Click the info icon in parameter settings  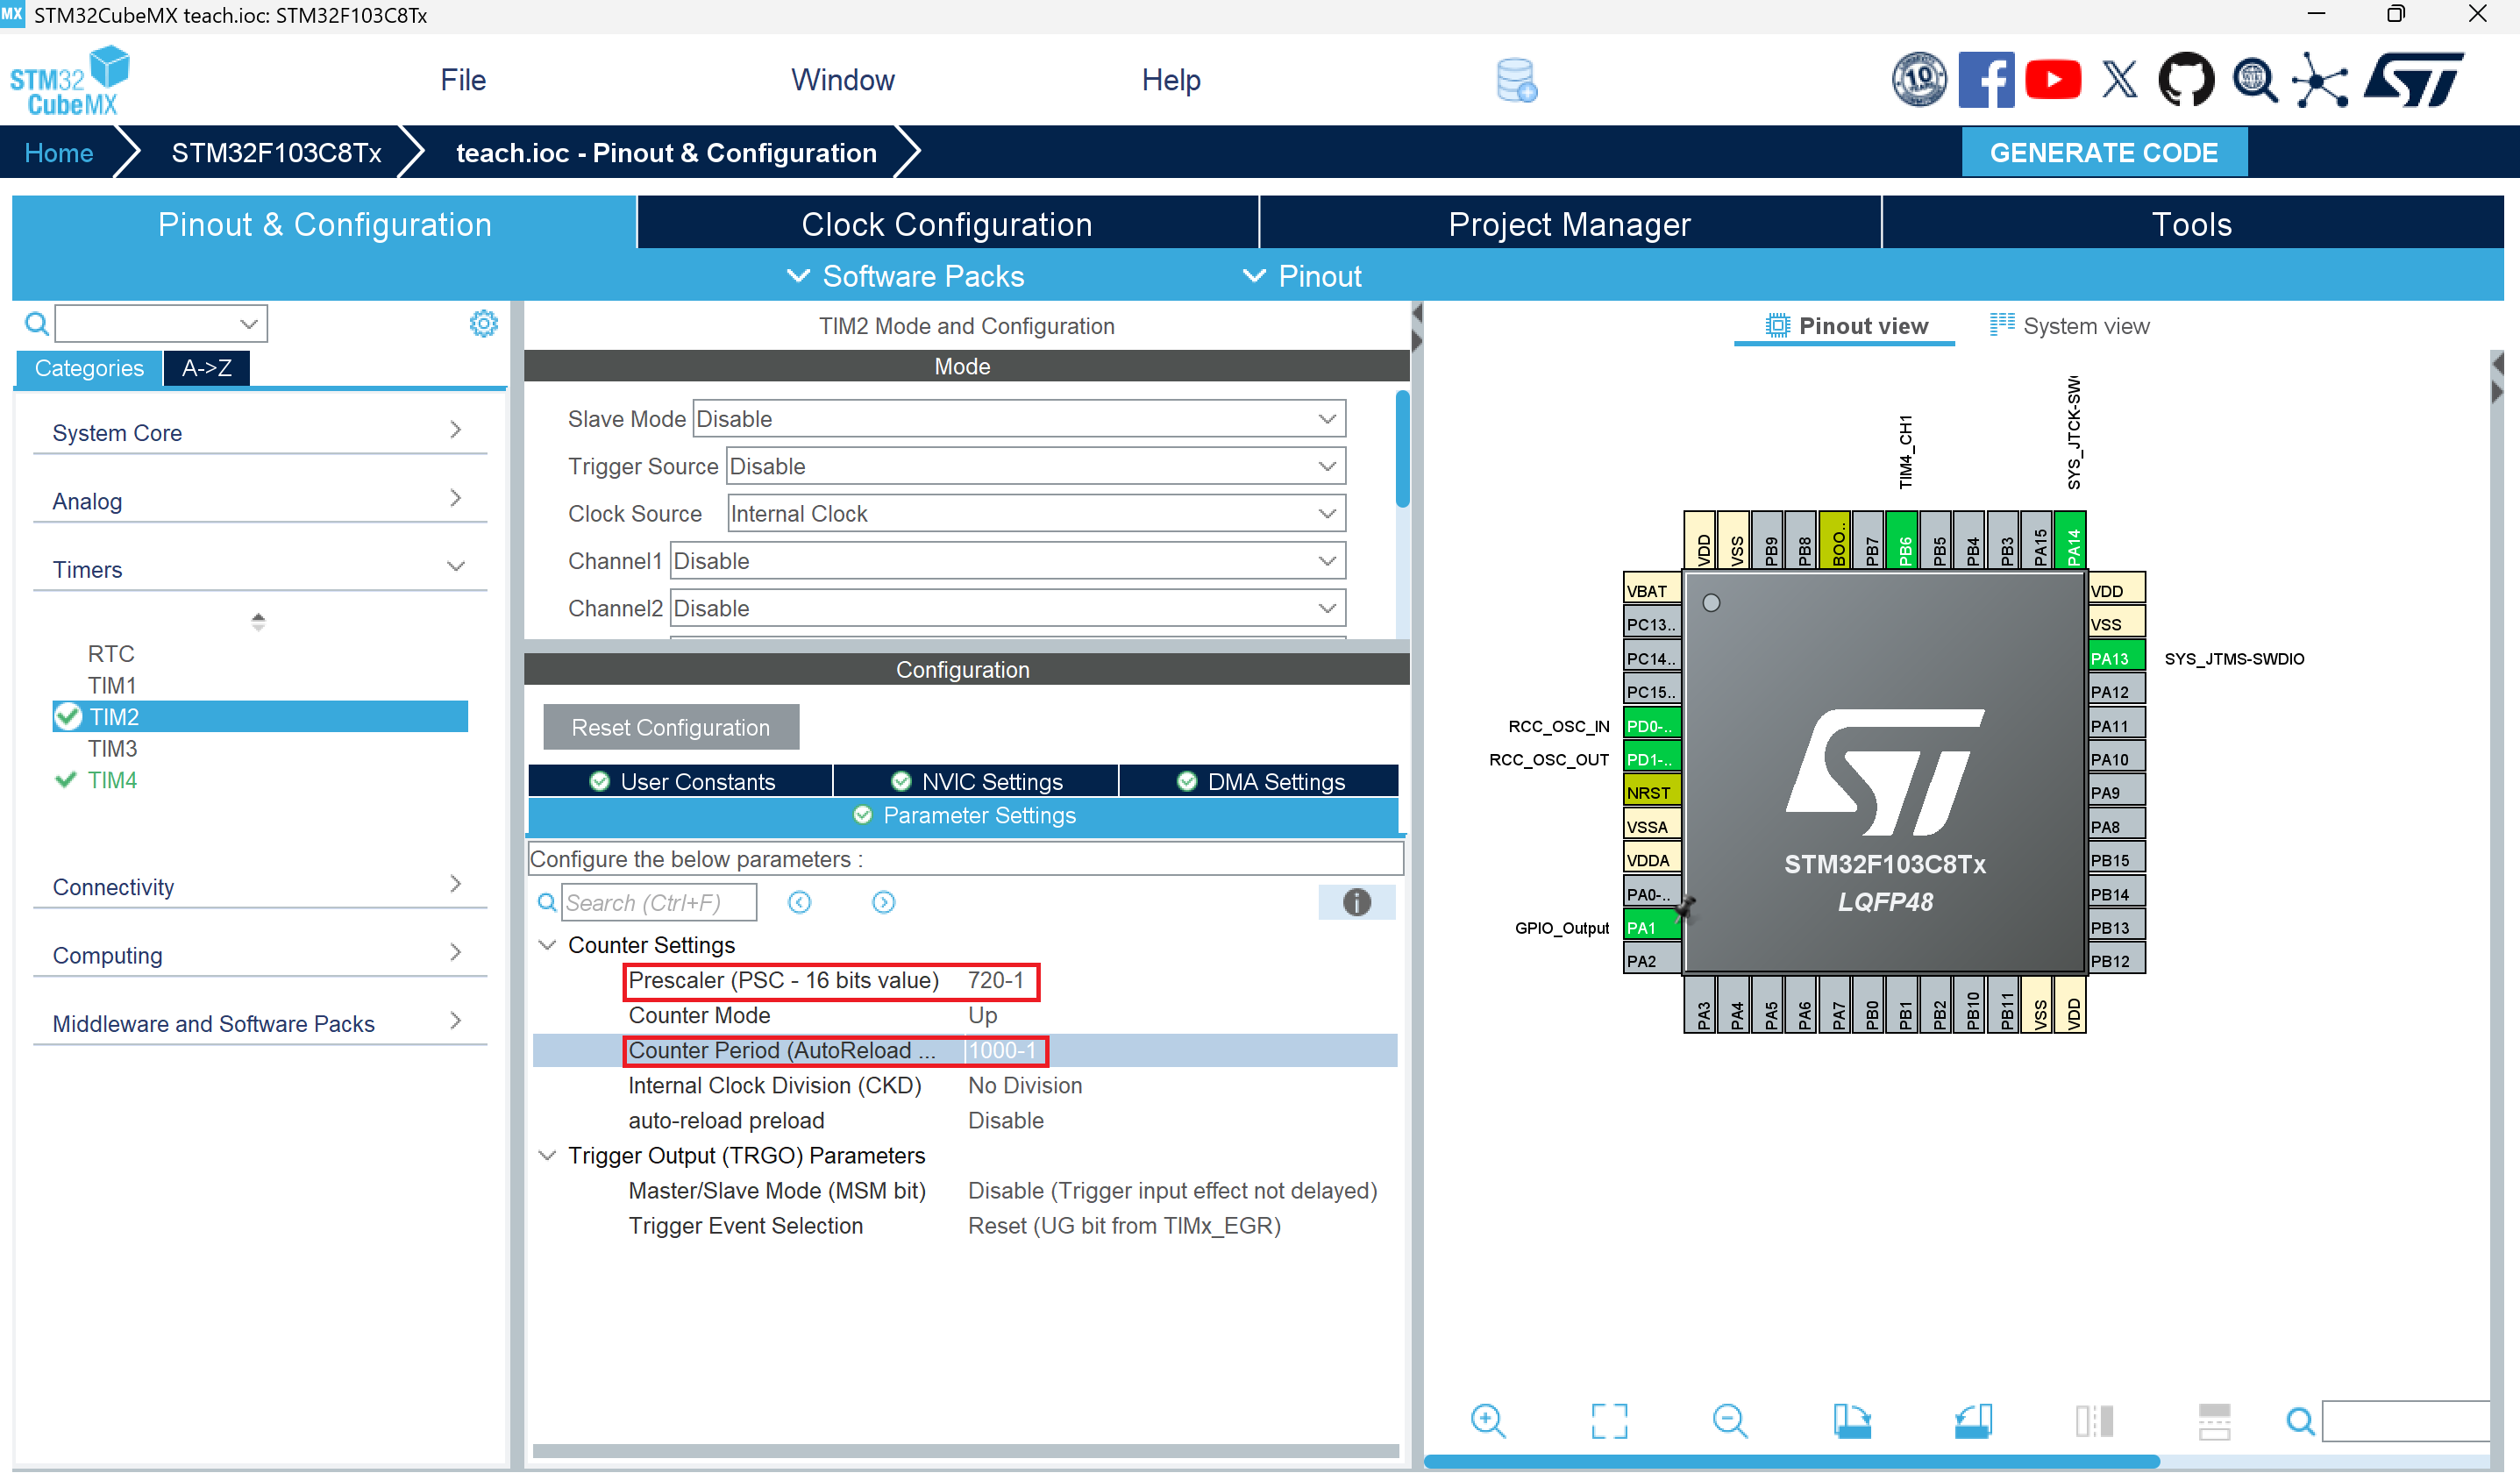pos(1355,902)
